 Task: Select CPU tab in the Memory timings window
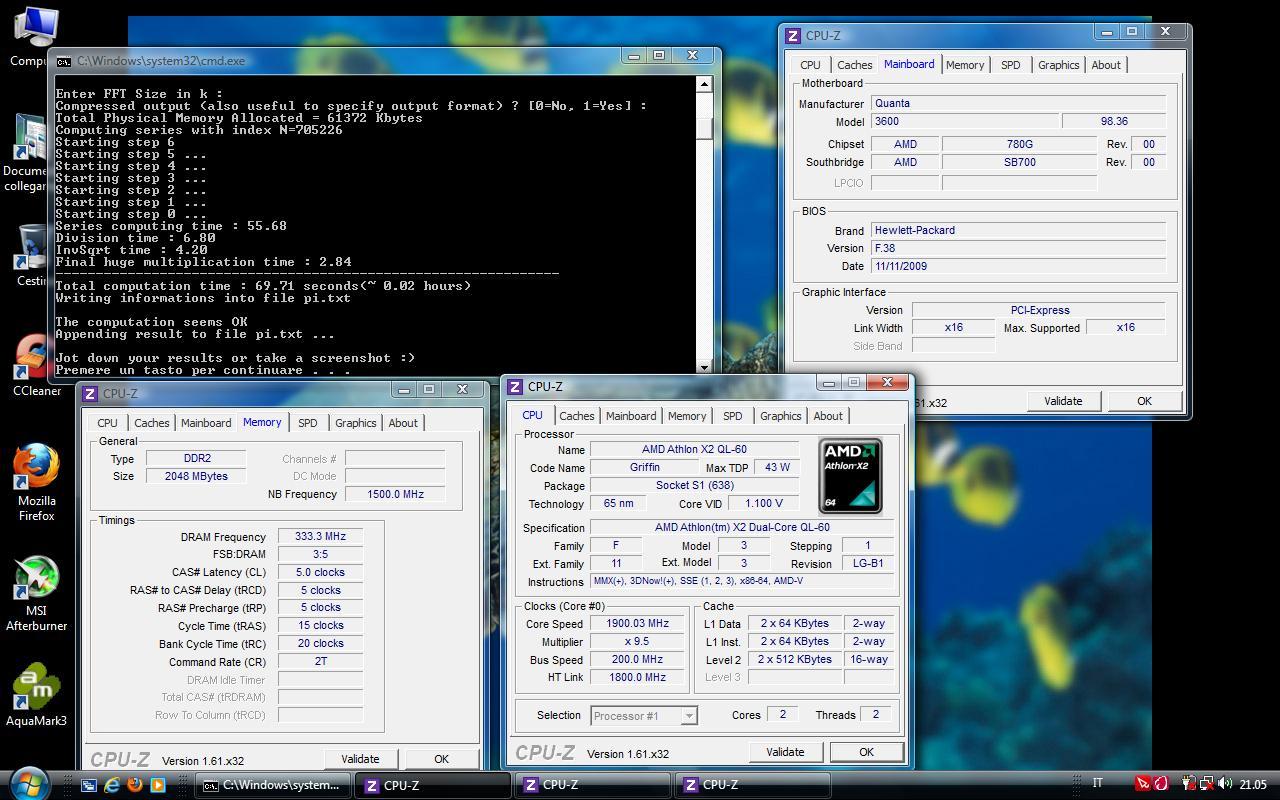tap(107, 423)
